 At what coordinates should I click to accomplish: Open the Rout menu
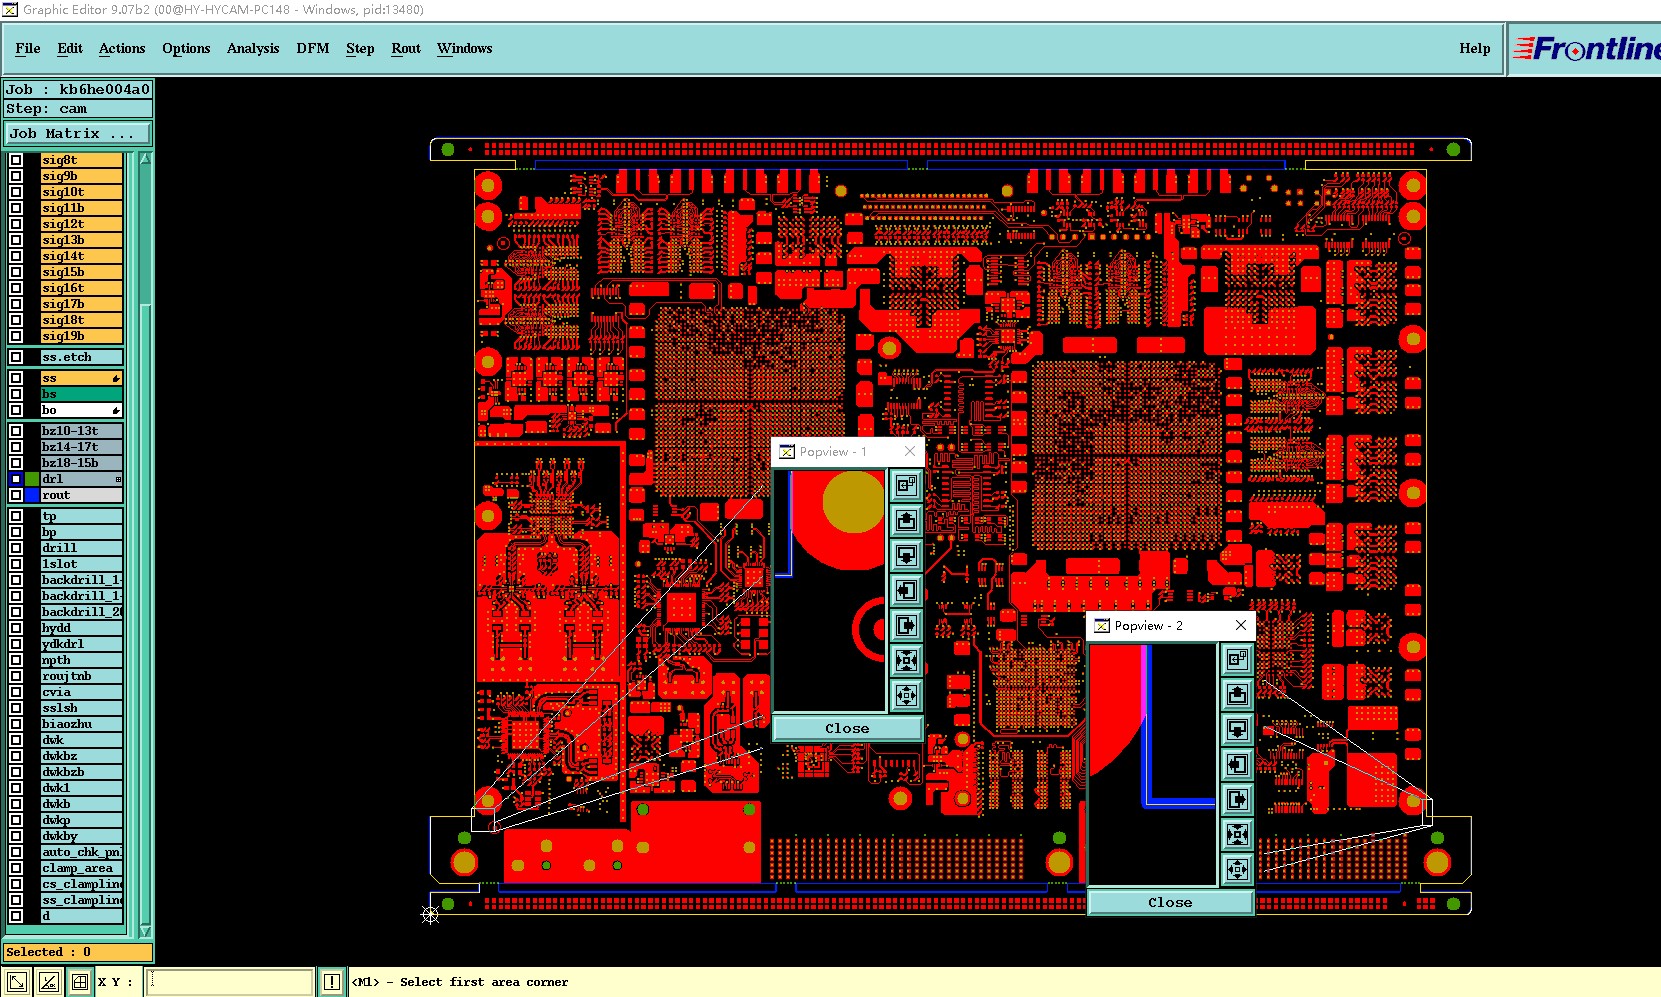(x=406, y=48)
